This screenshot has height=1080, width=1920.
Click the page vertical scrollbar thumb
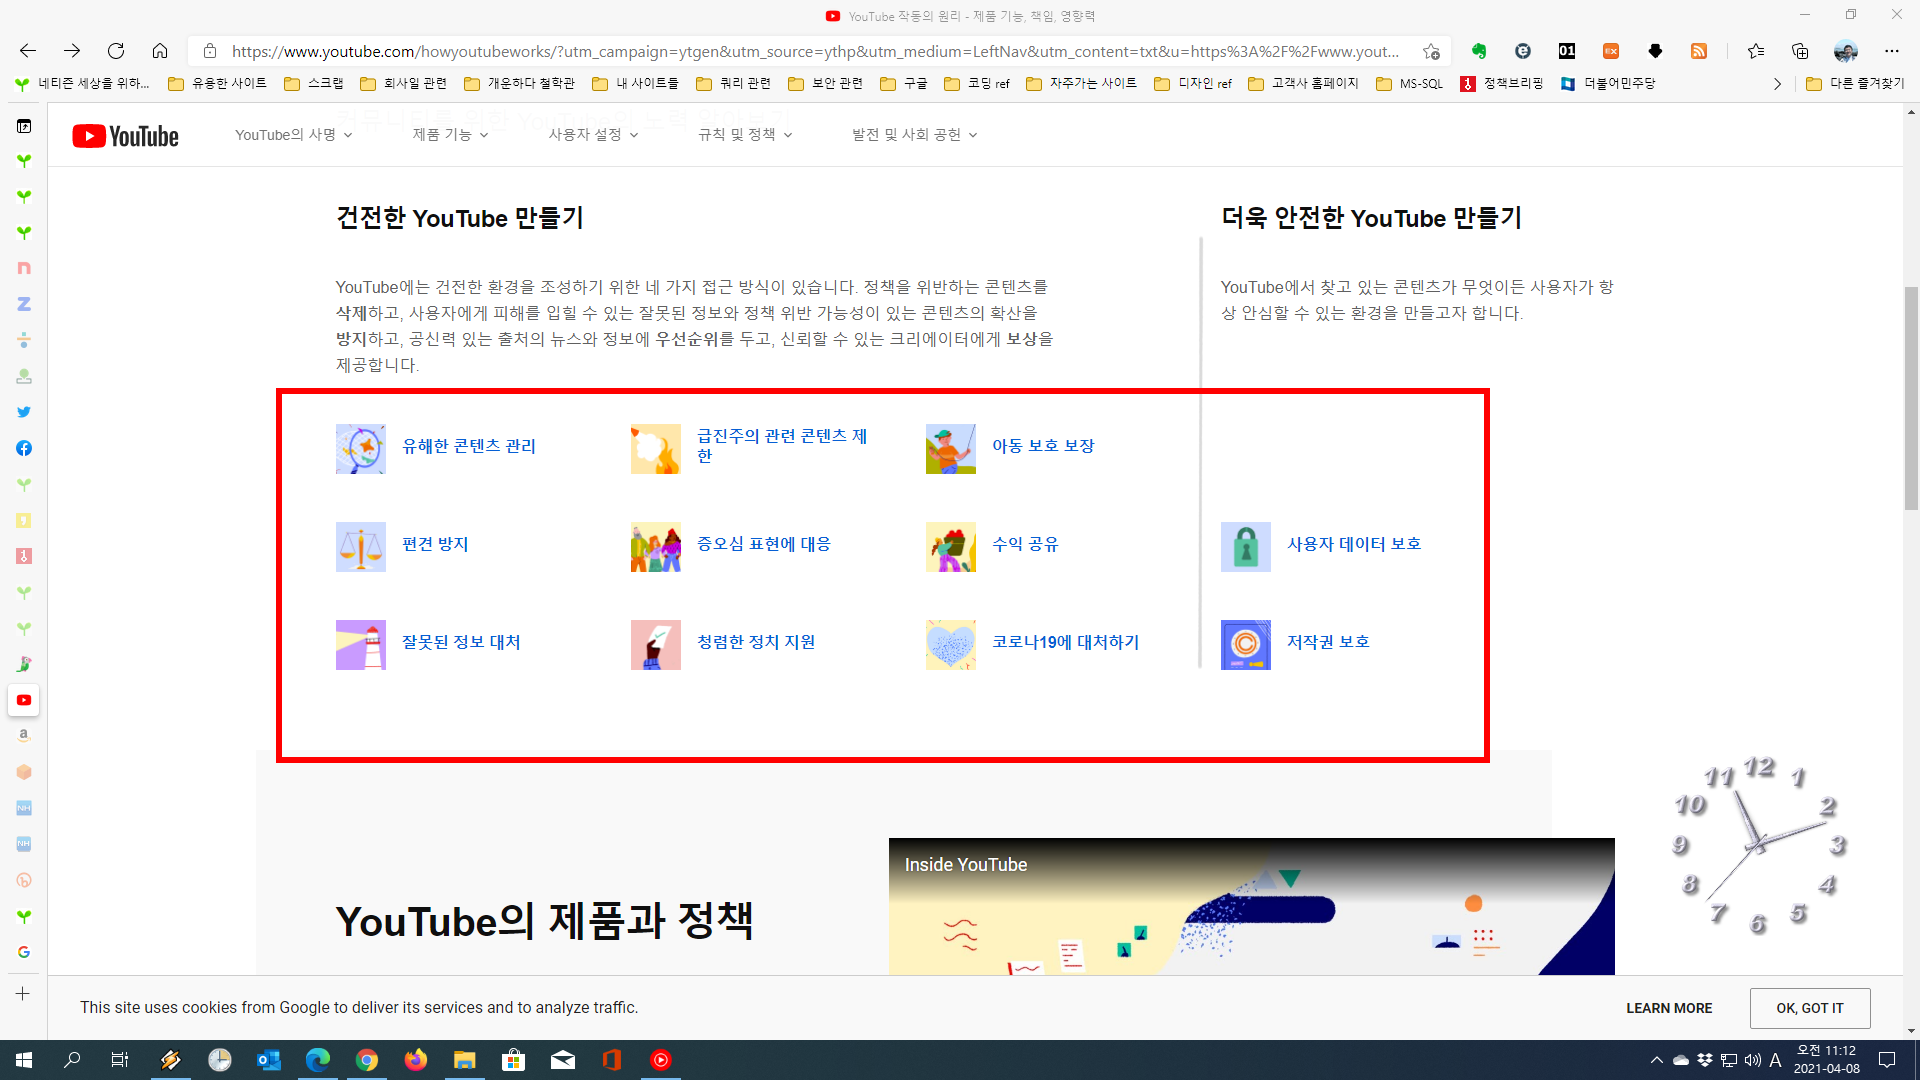(x=1911, y=399)
